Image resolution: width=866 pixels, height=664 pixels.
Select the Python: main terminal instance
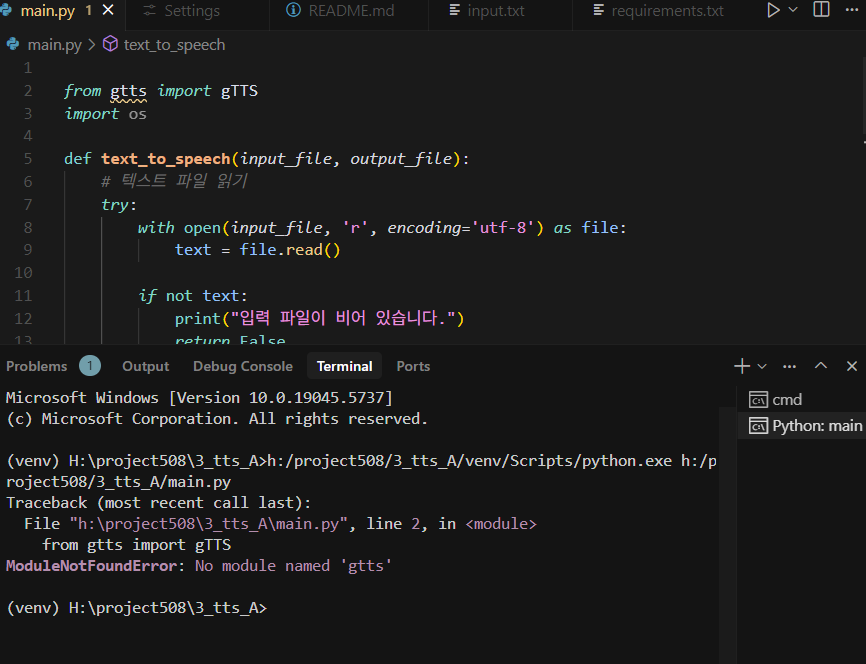point(802,426)
